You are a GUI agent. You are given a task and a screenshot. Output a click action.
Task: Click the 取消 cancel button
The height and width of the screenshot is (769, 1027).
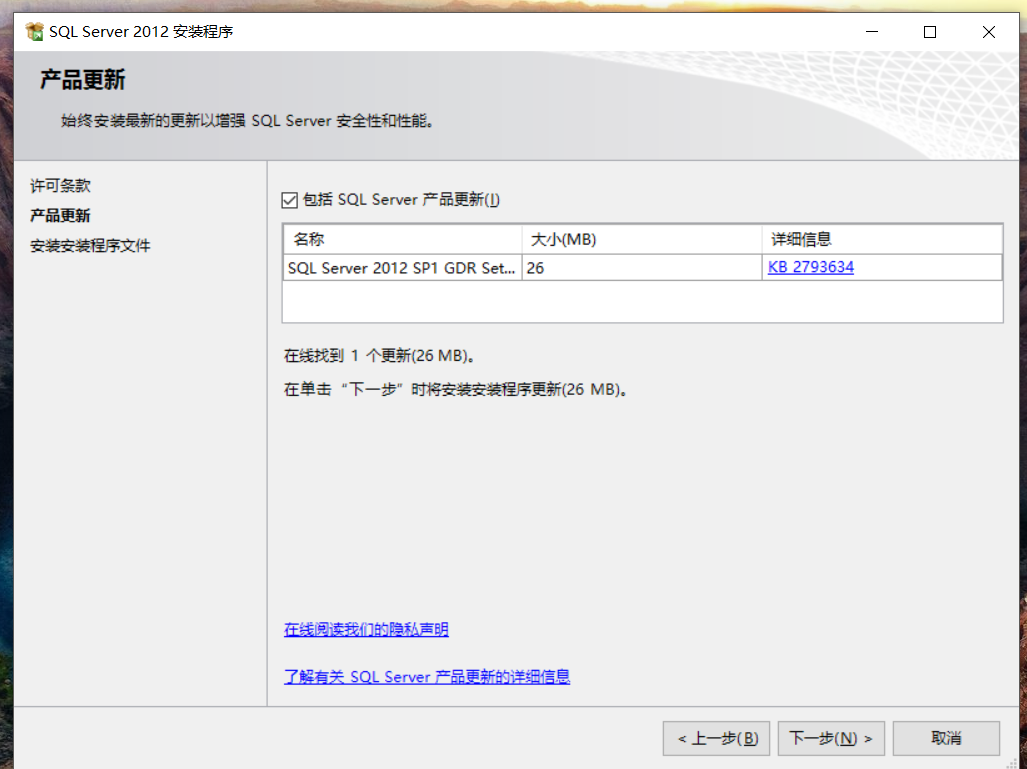point(946,738)
